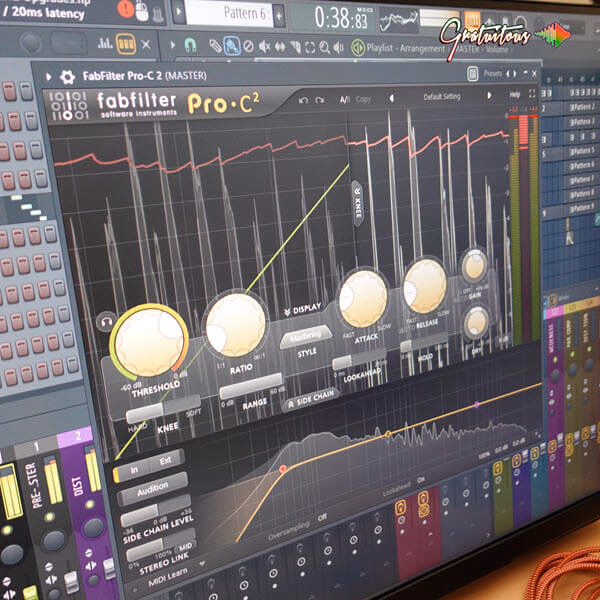Click the Pro-C 2 redo arrow

pyautogui.click(x=320, y=100)
